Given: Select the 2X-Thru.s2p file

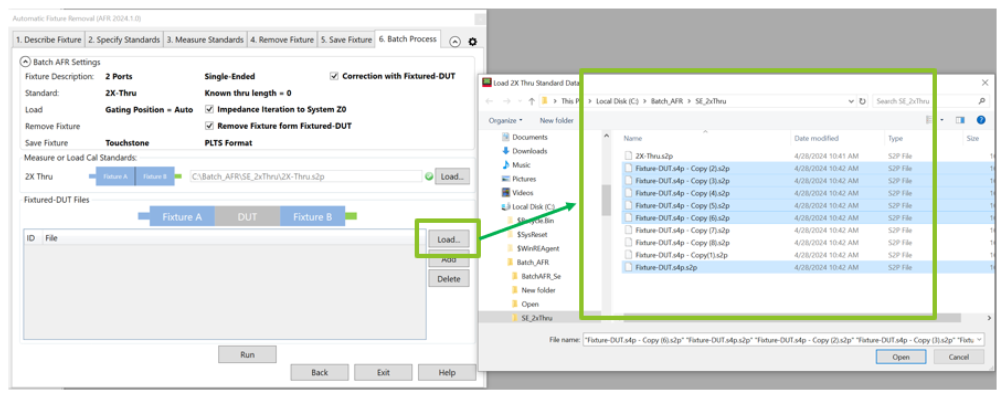Looking at the screenshot, I should pyautogui.click(x=653, y=156).
